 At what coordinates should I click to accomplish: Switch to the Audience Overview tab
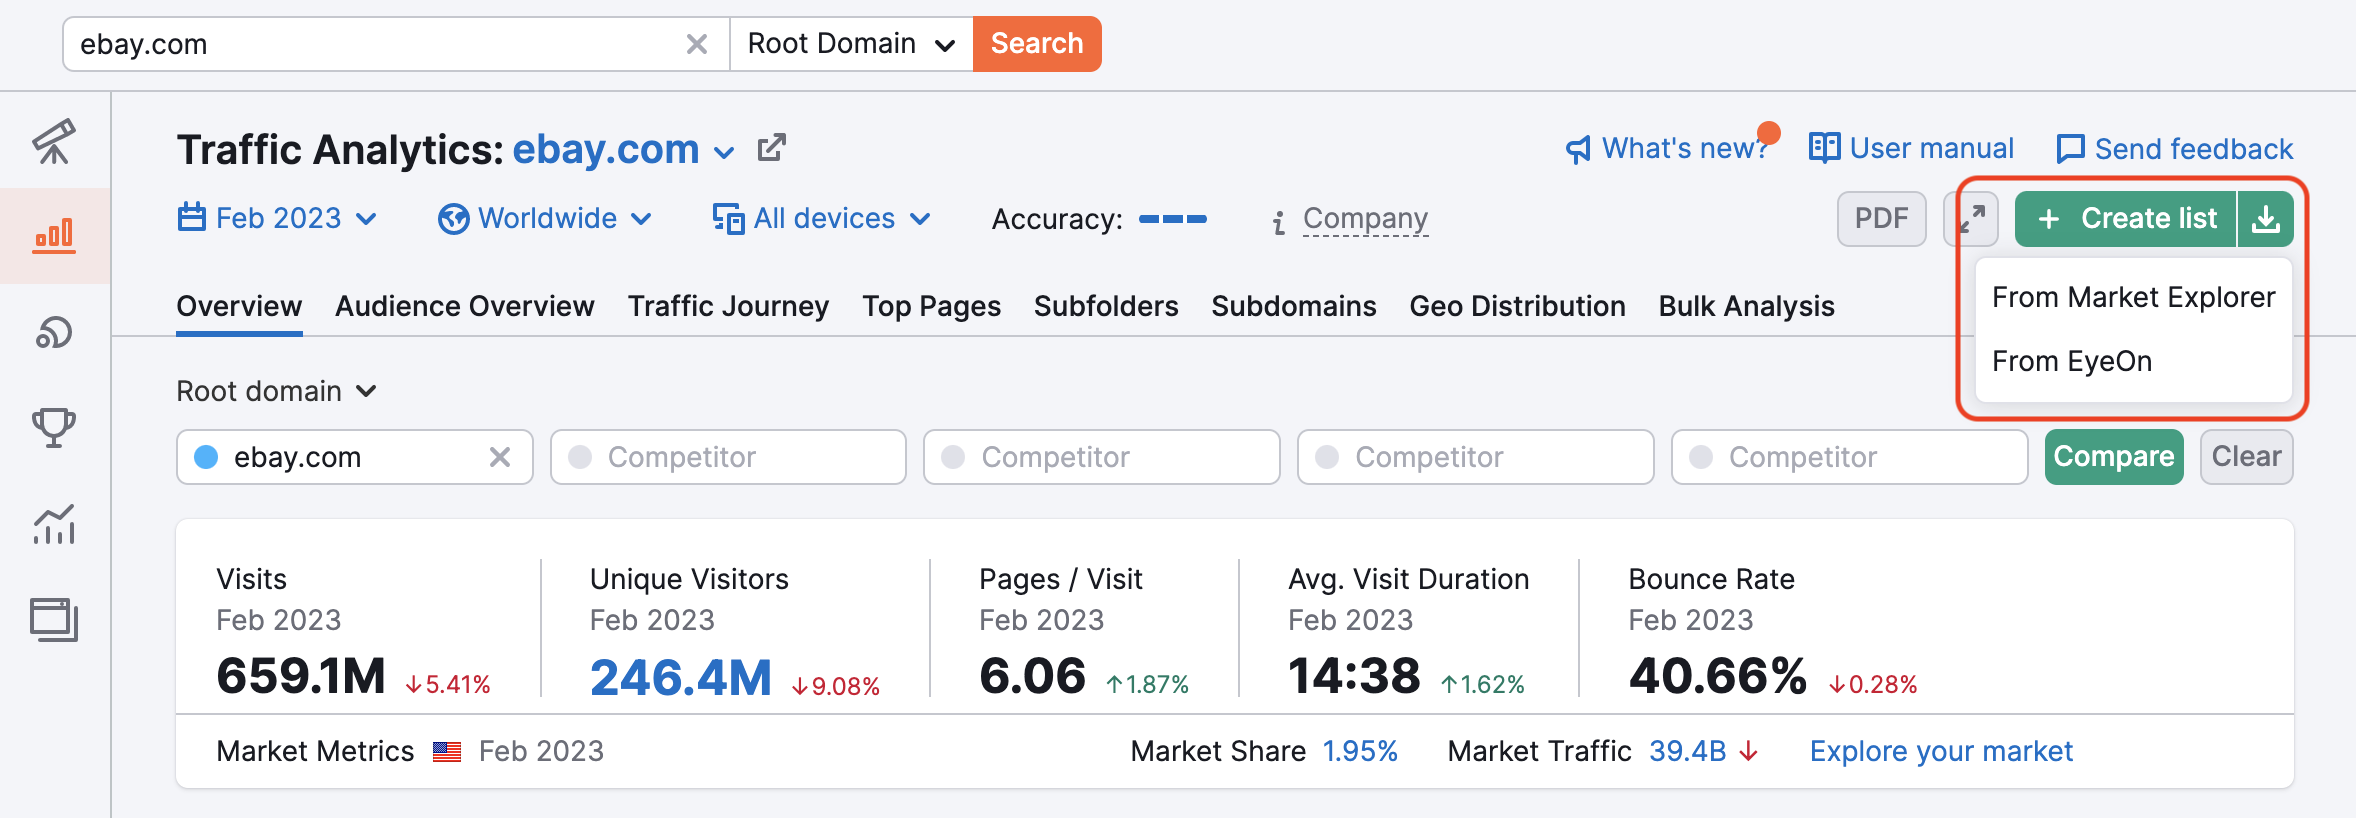pos(465,306)
